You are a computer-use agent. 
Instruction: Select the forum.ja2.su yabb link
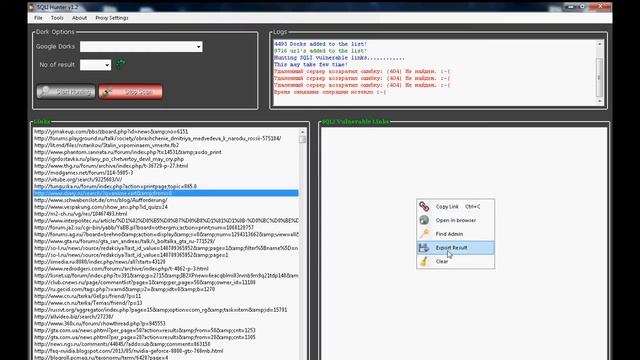[x=166, y=227]
